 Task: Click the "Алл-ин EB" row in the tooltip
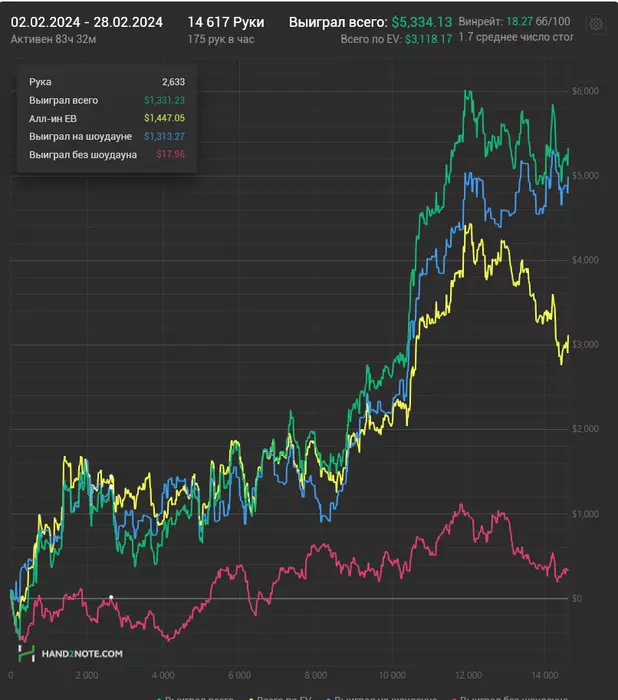(x=46, y=118)
